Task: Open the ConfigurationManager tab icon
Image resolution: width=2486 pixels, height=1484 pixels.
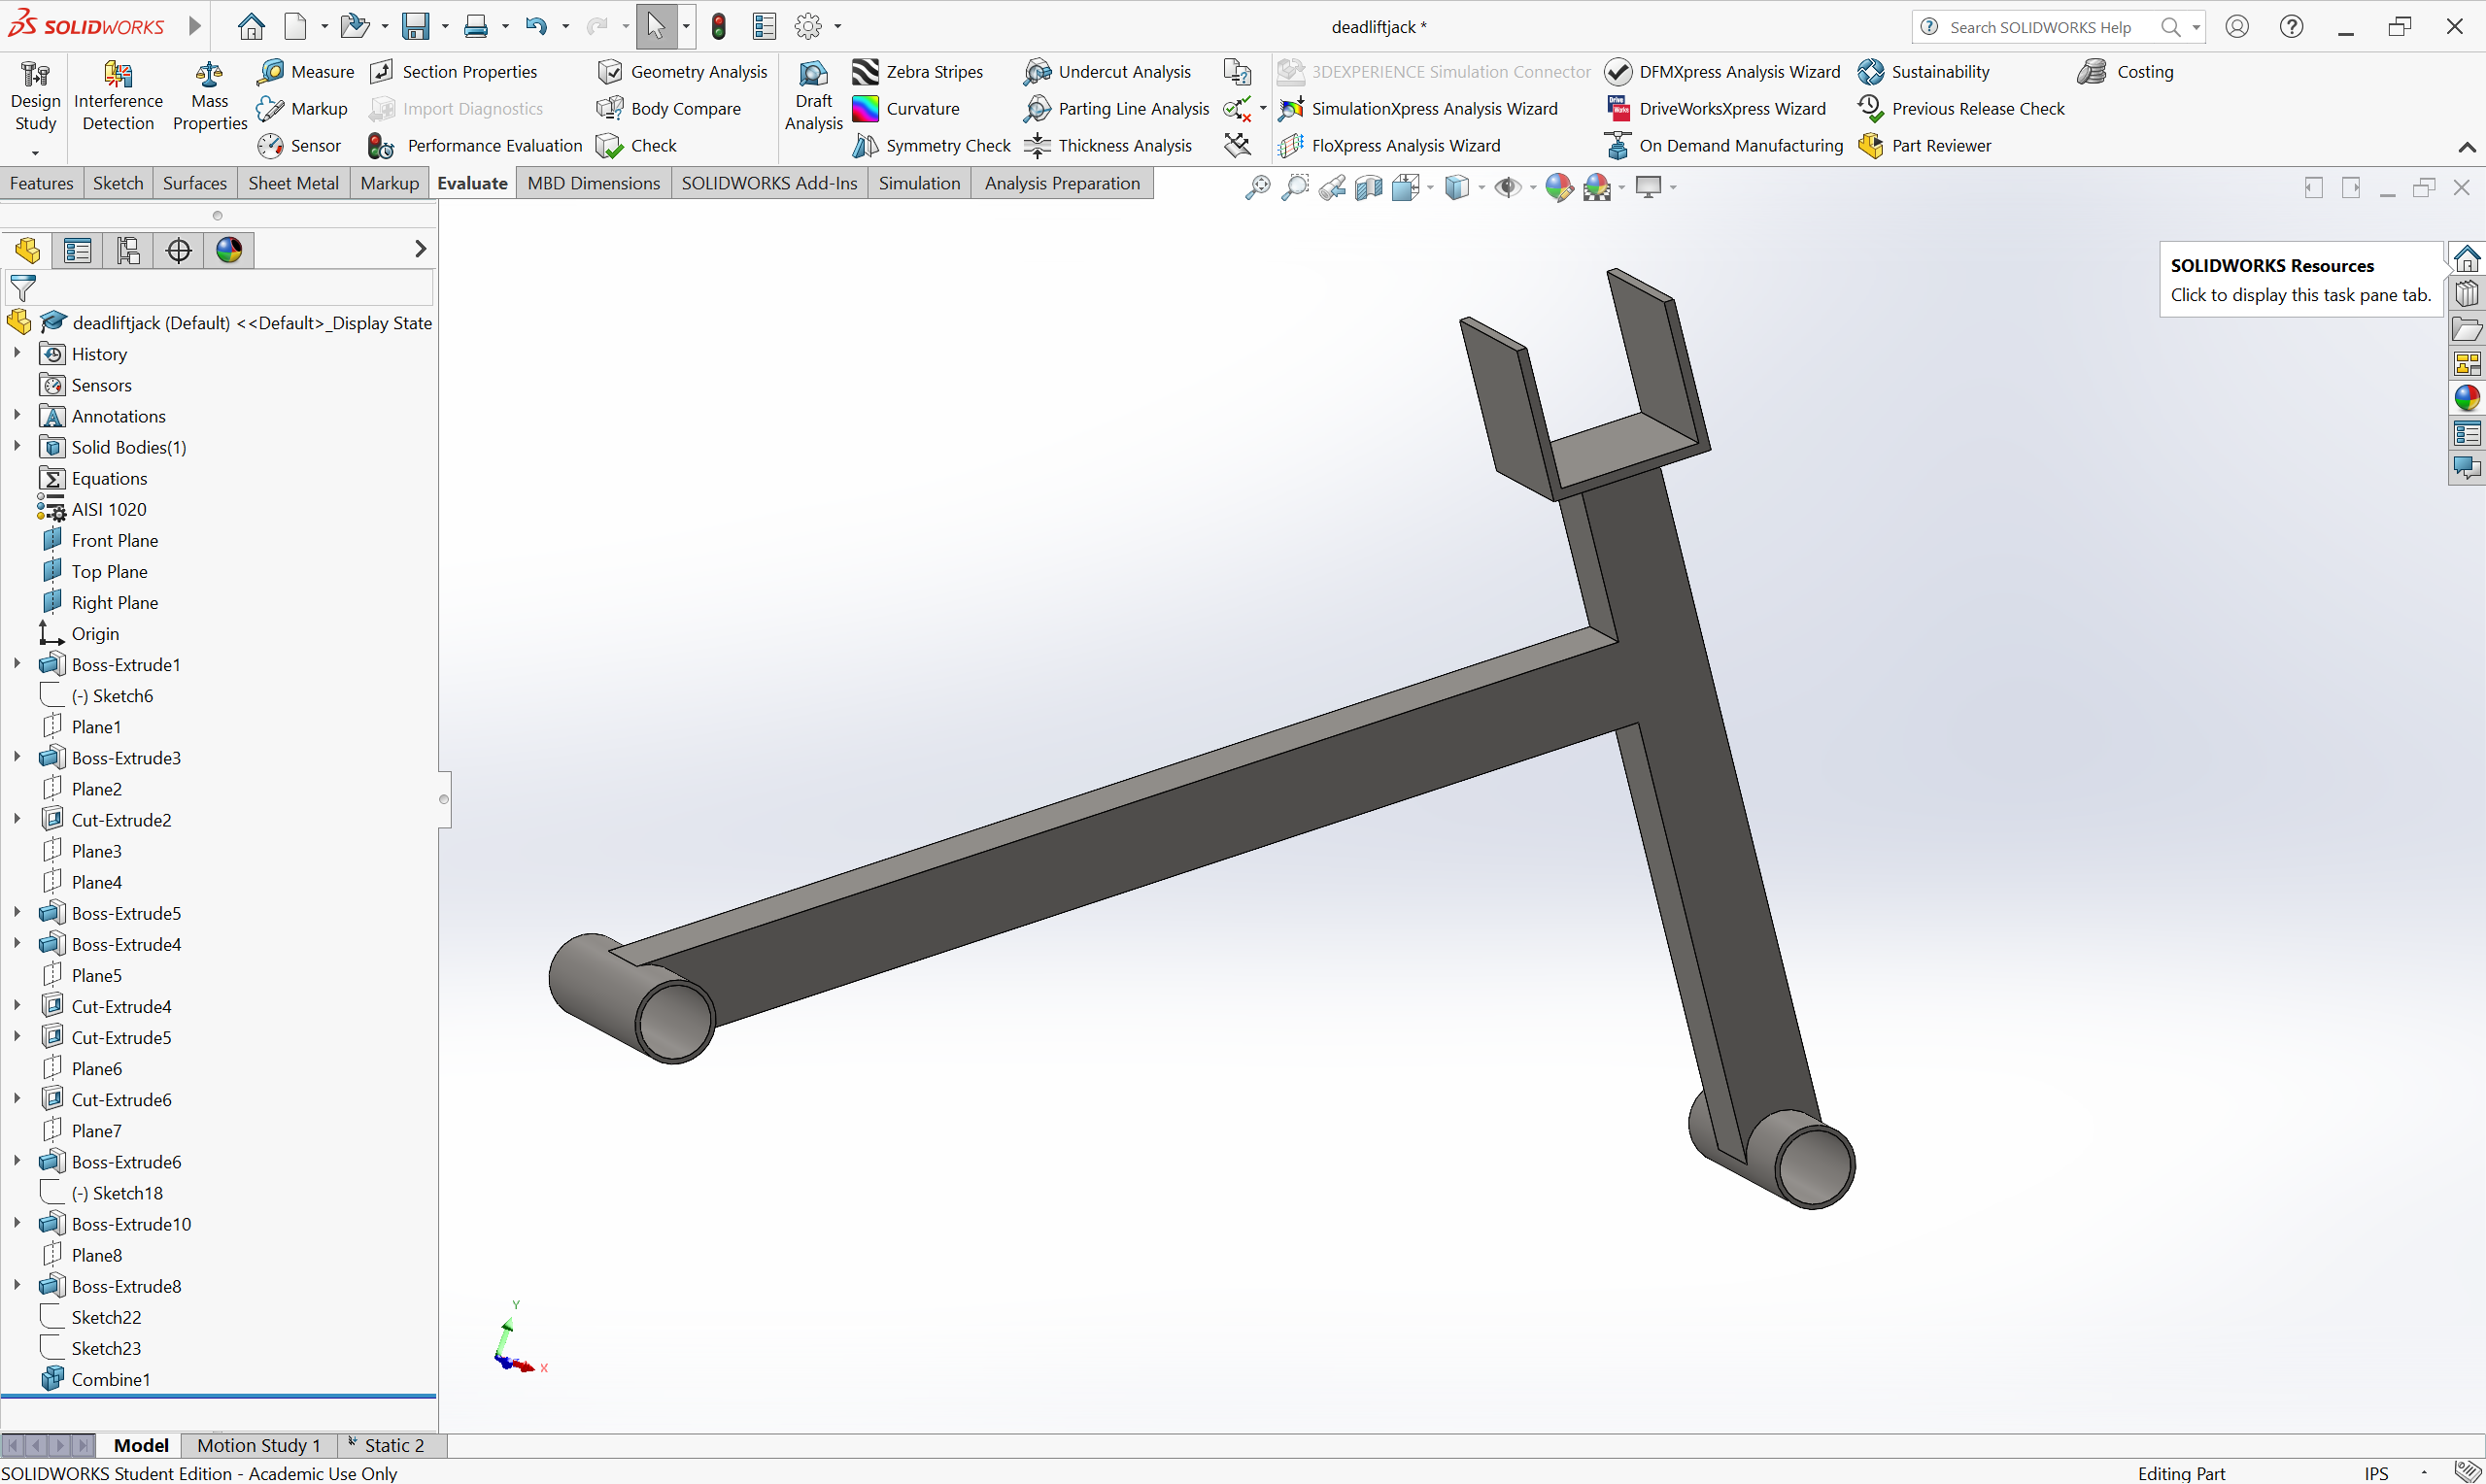Action: pos(128,250)
